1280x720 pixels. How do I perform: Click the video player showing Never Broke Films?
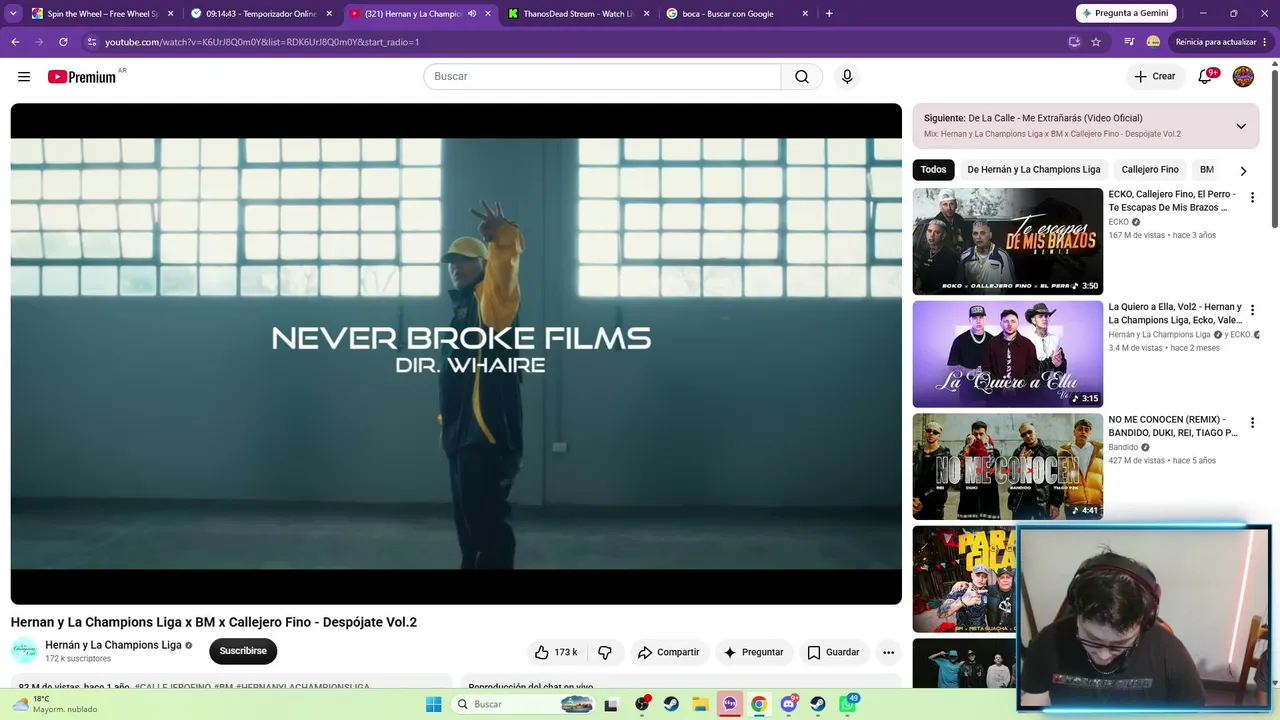456,354
